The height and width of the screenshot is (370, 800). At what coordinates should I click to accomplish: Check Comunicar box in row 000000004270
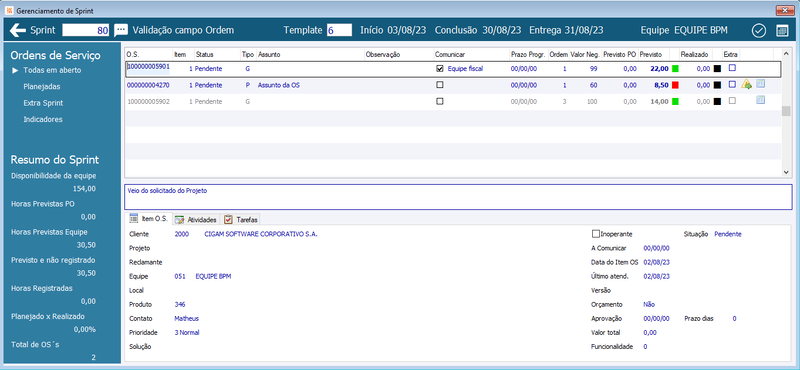point(440,85)
